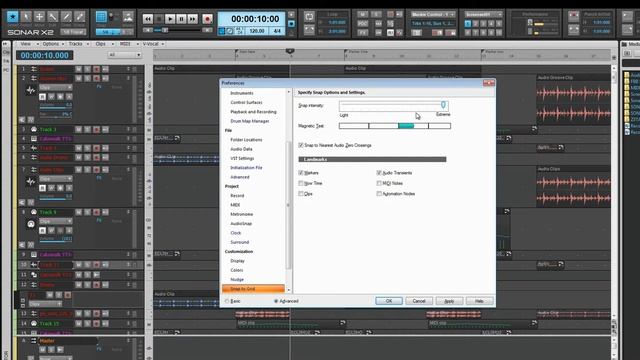Solo track 1

[x=87, y=69]
